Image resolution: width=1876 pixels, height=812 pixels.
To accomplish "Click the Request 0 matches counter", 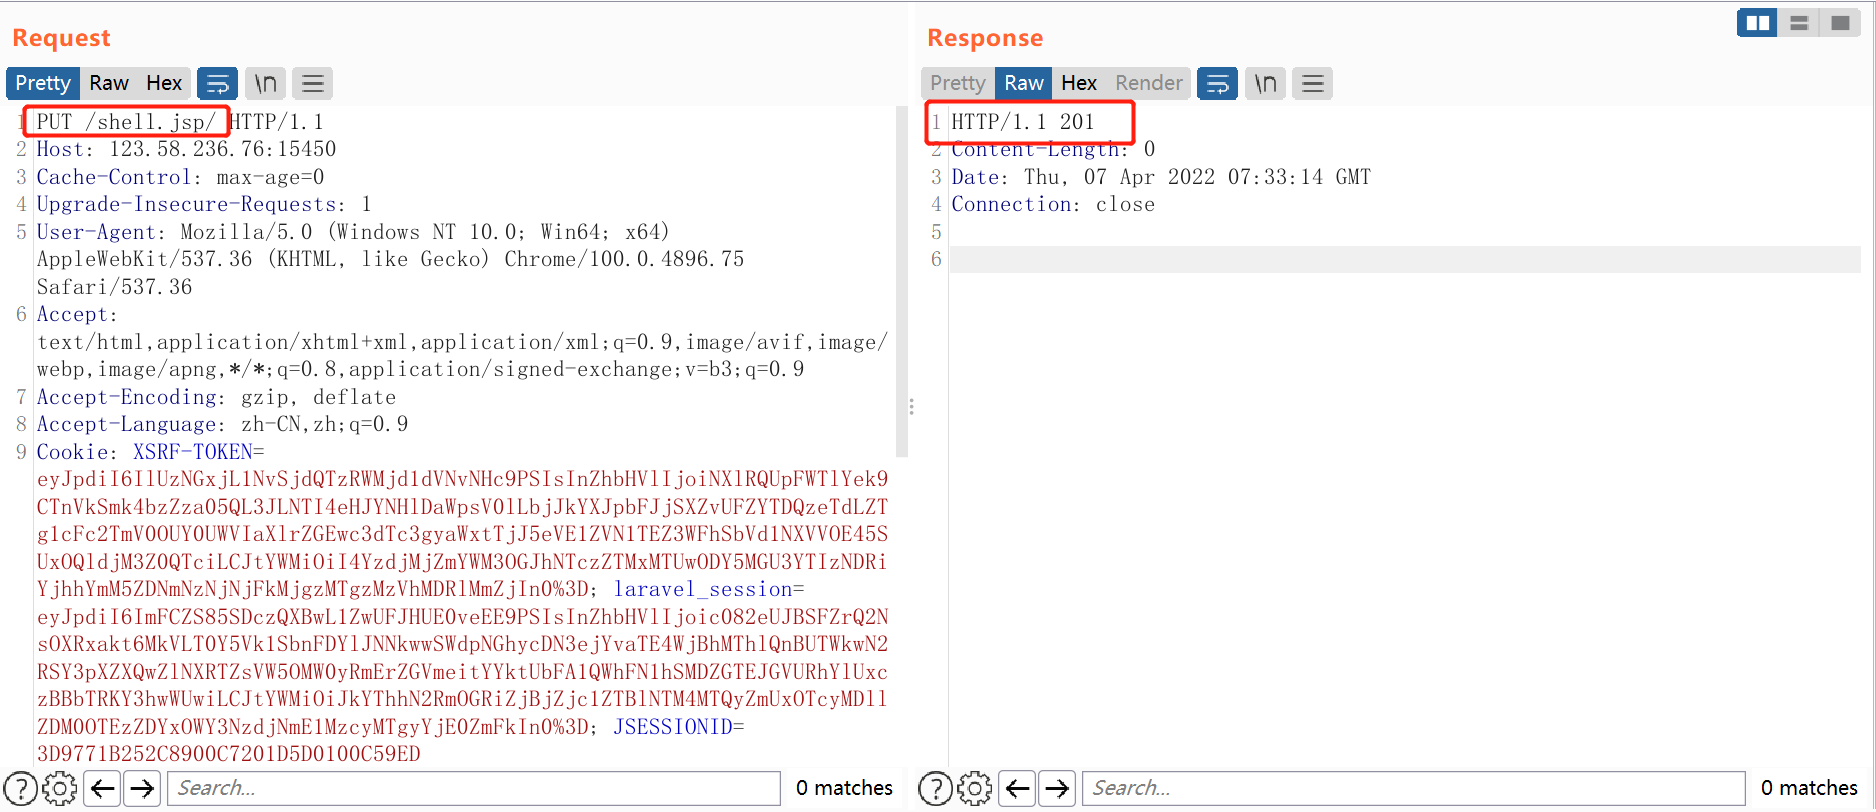I will (844, 788).
